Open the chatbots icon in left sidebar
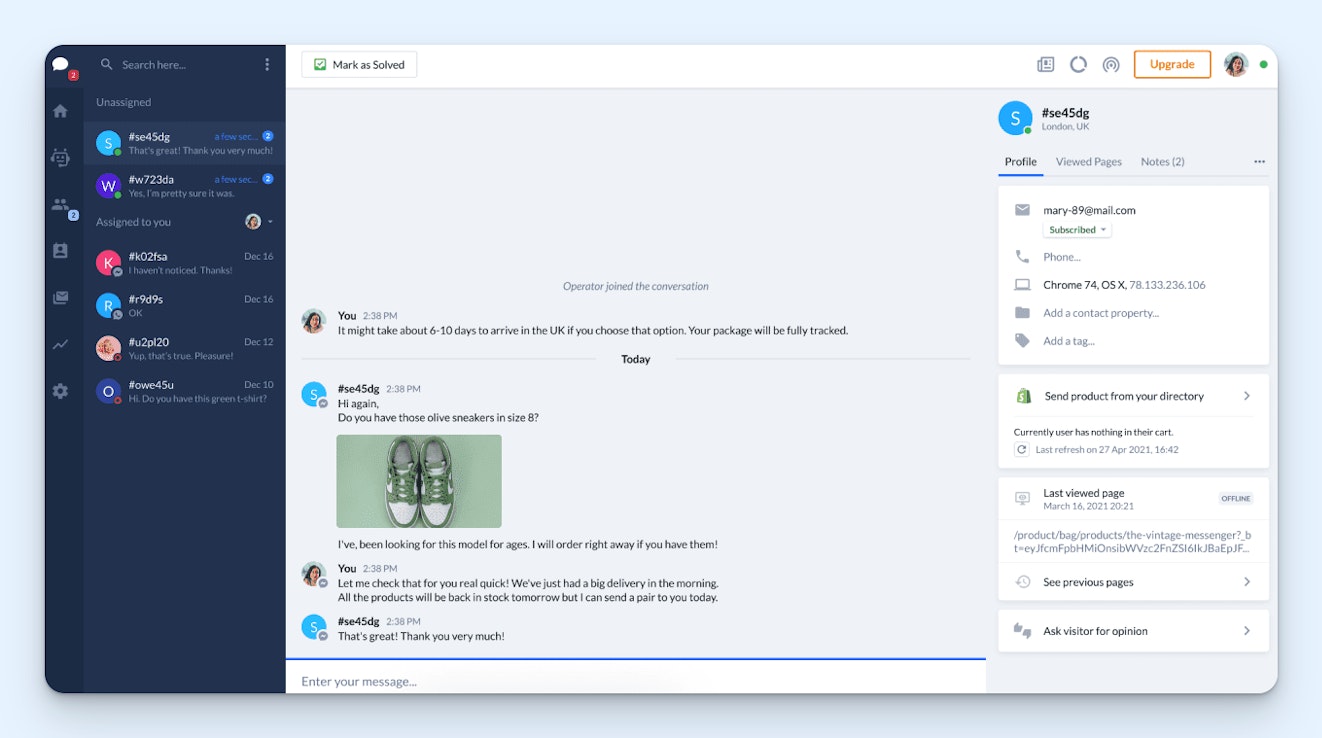 (x=60, y=157)
